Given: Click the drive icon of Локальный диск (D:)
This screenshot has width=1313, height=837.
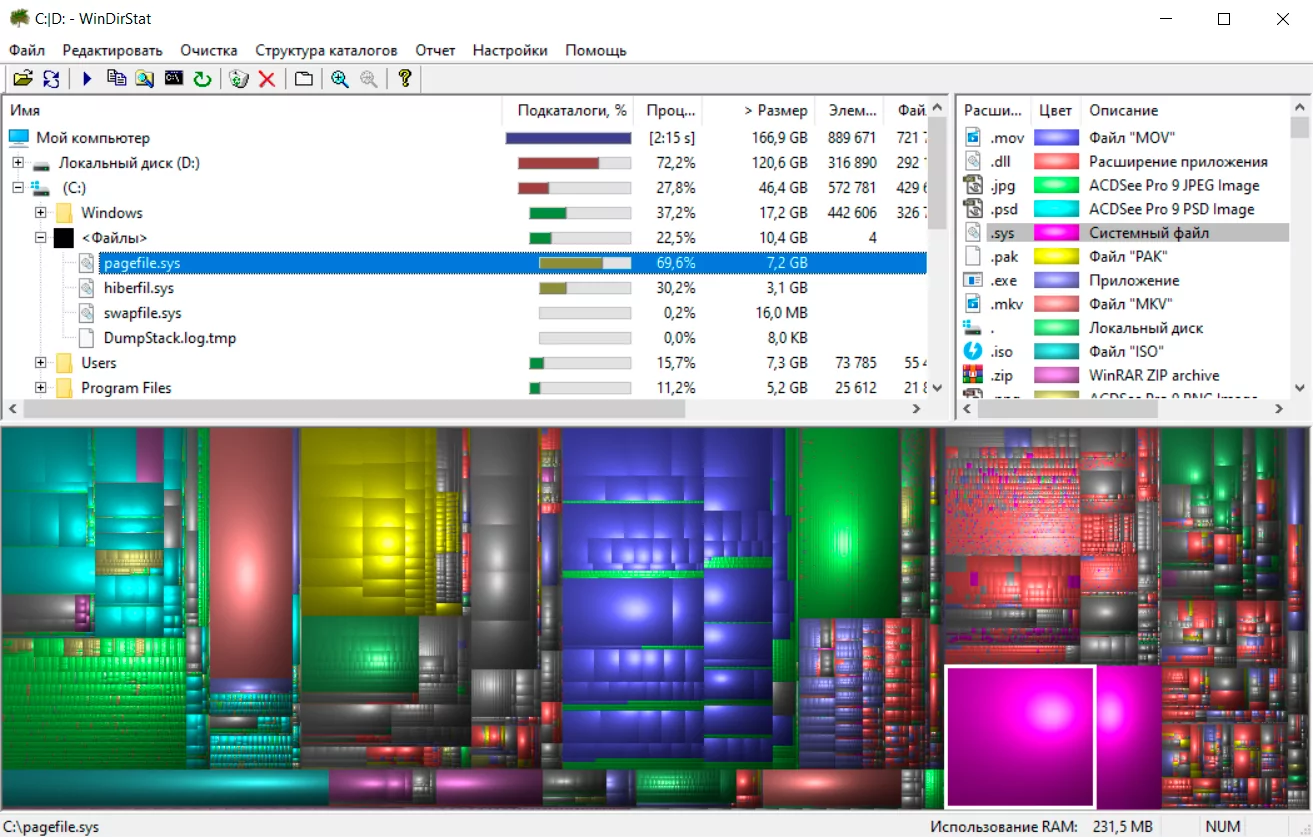Looking at the screenshot, I should pos(41,163).
